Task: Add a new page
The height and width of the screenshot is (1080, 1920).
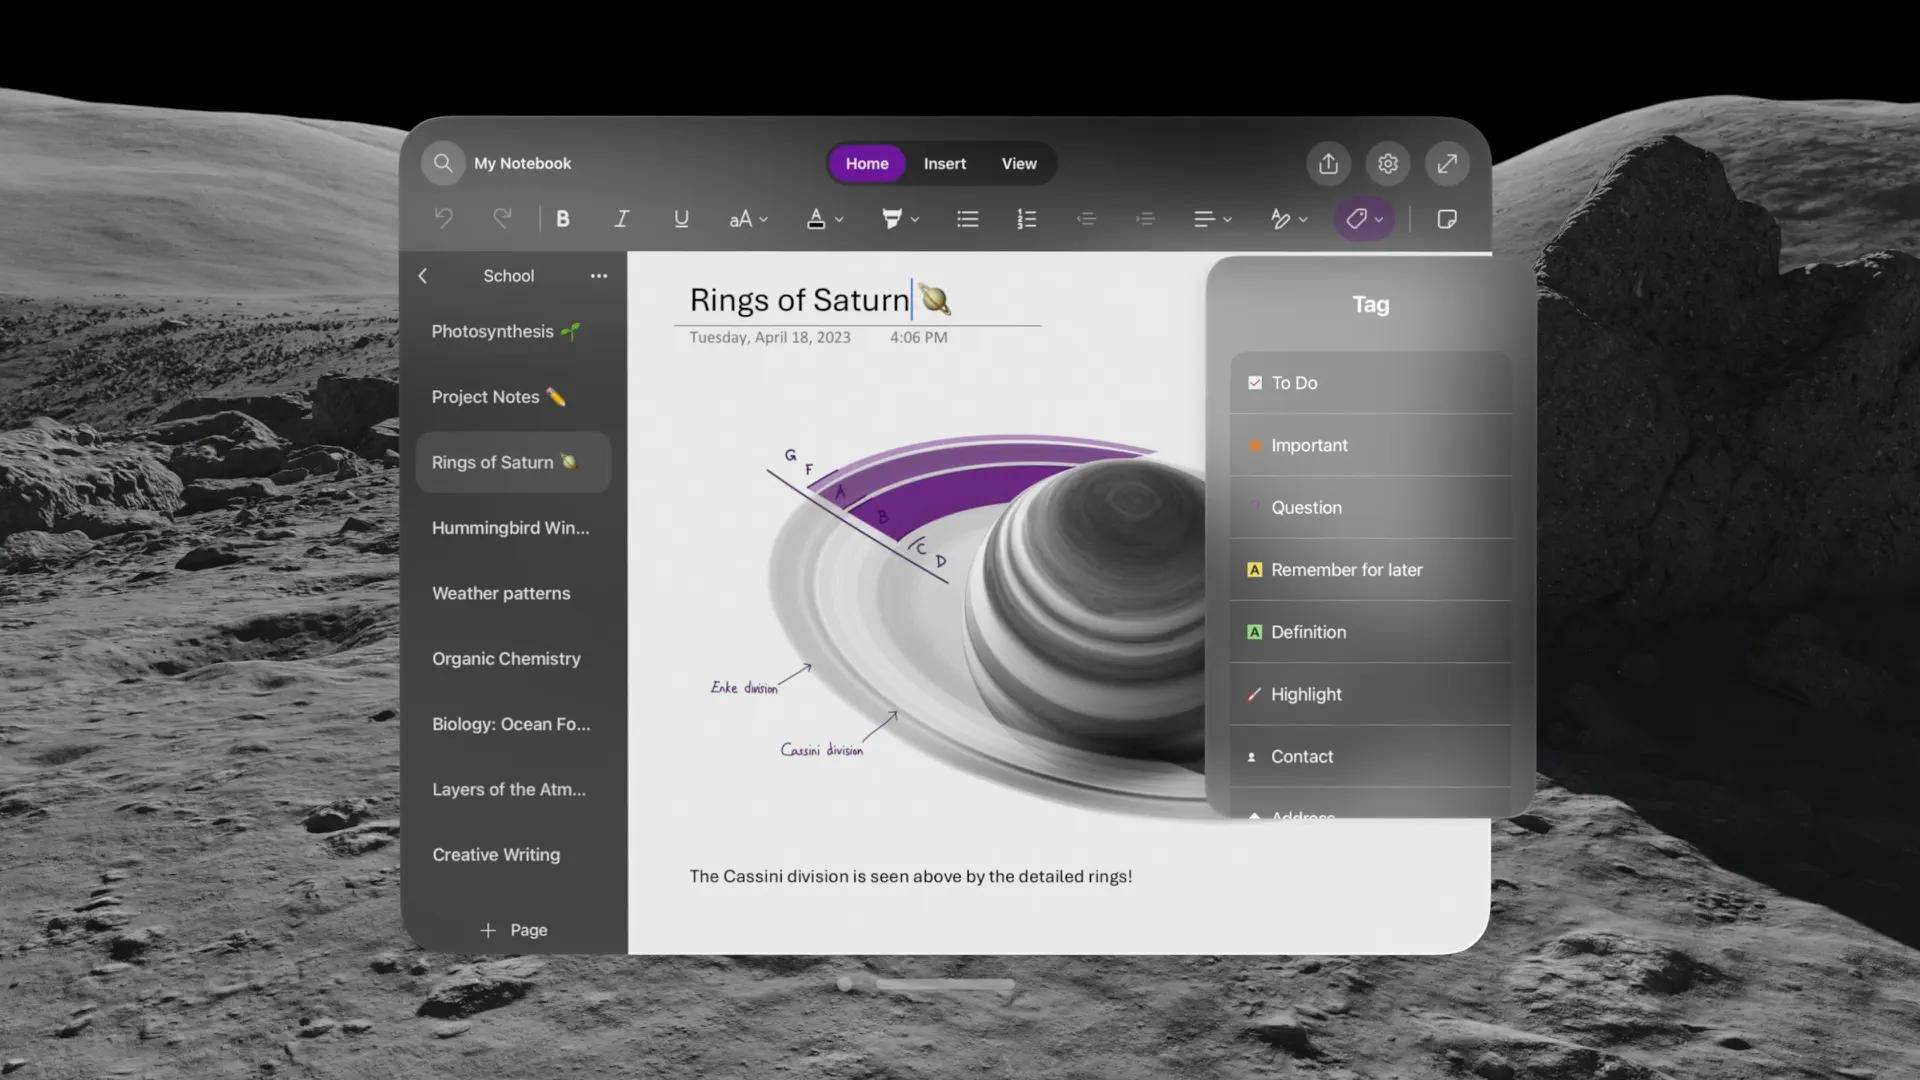Action: click(513, 929)
